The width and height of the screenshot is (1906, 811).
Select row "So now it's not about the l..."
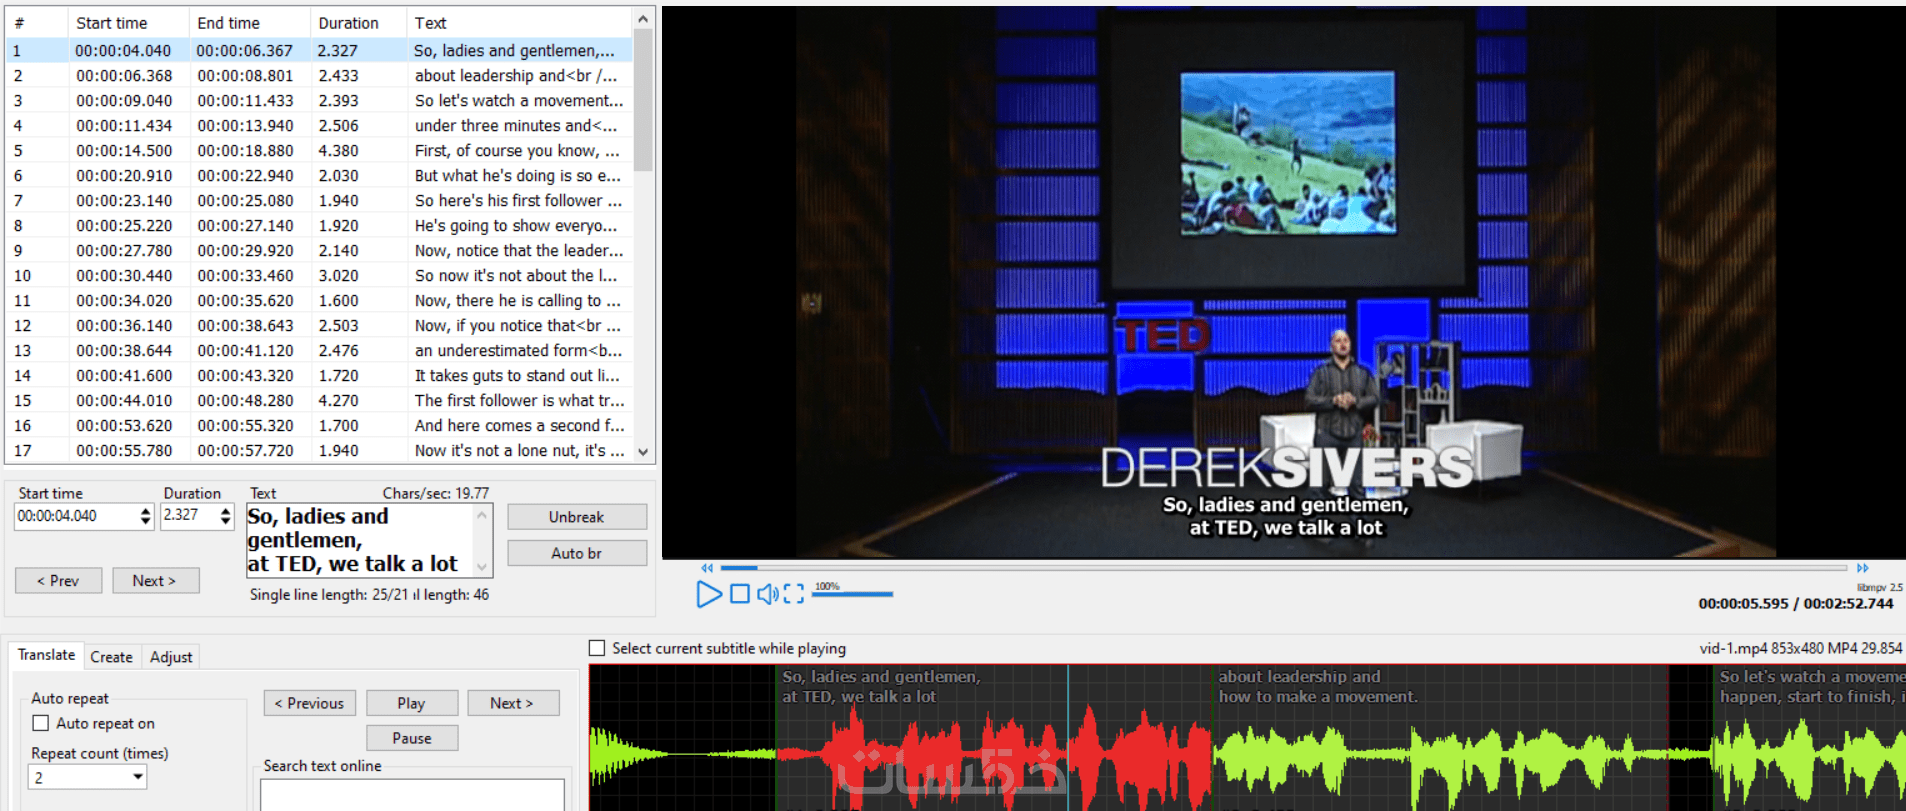(x=320, y=275)
